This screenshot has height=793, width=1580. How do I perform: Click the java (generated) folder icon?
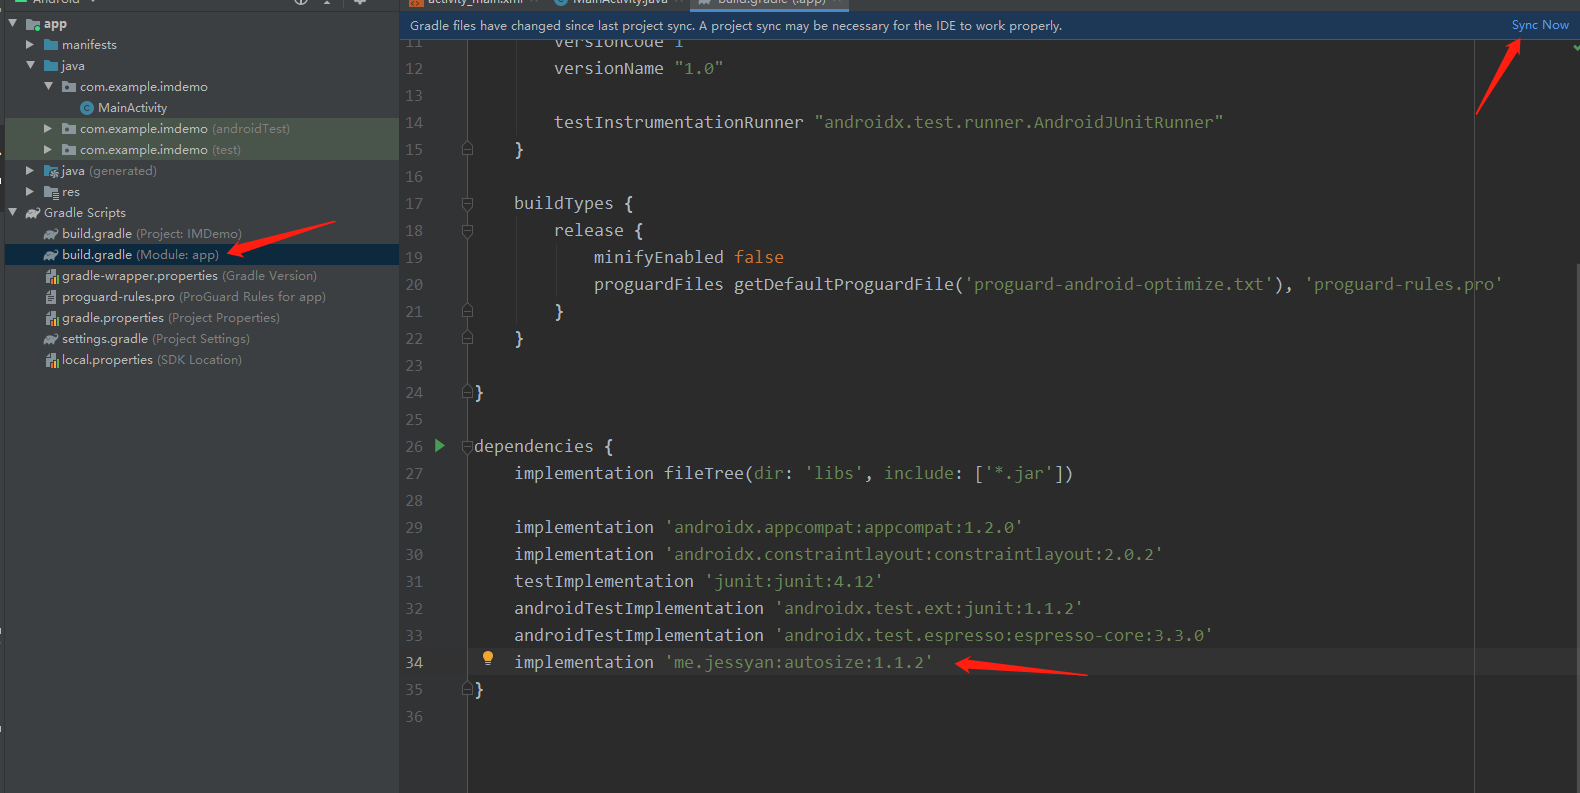pos(51,171)
